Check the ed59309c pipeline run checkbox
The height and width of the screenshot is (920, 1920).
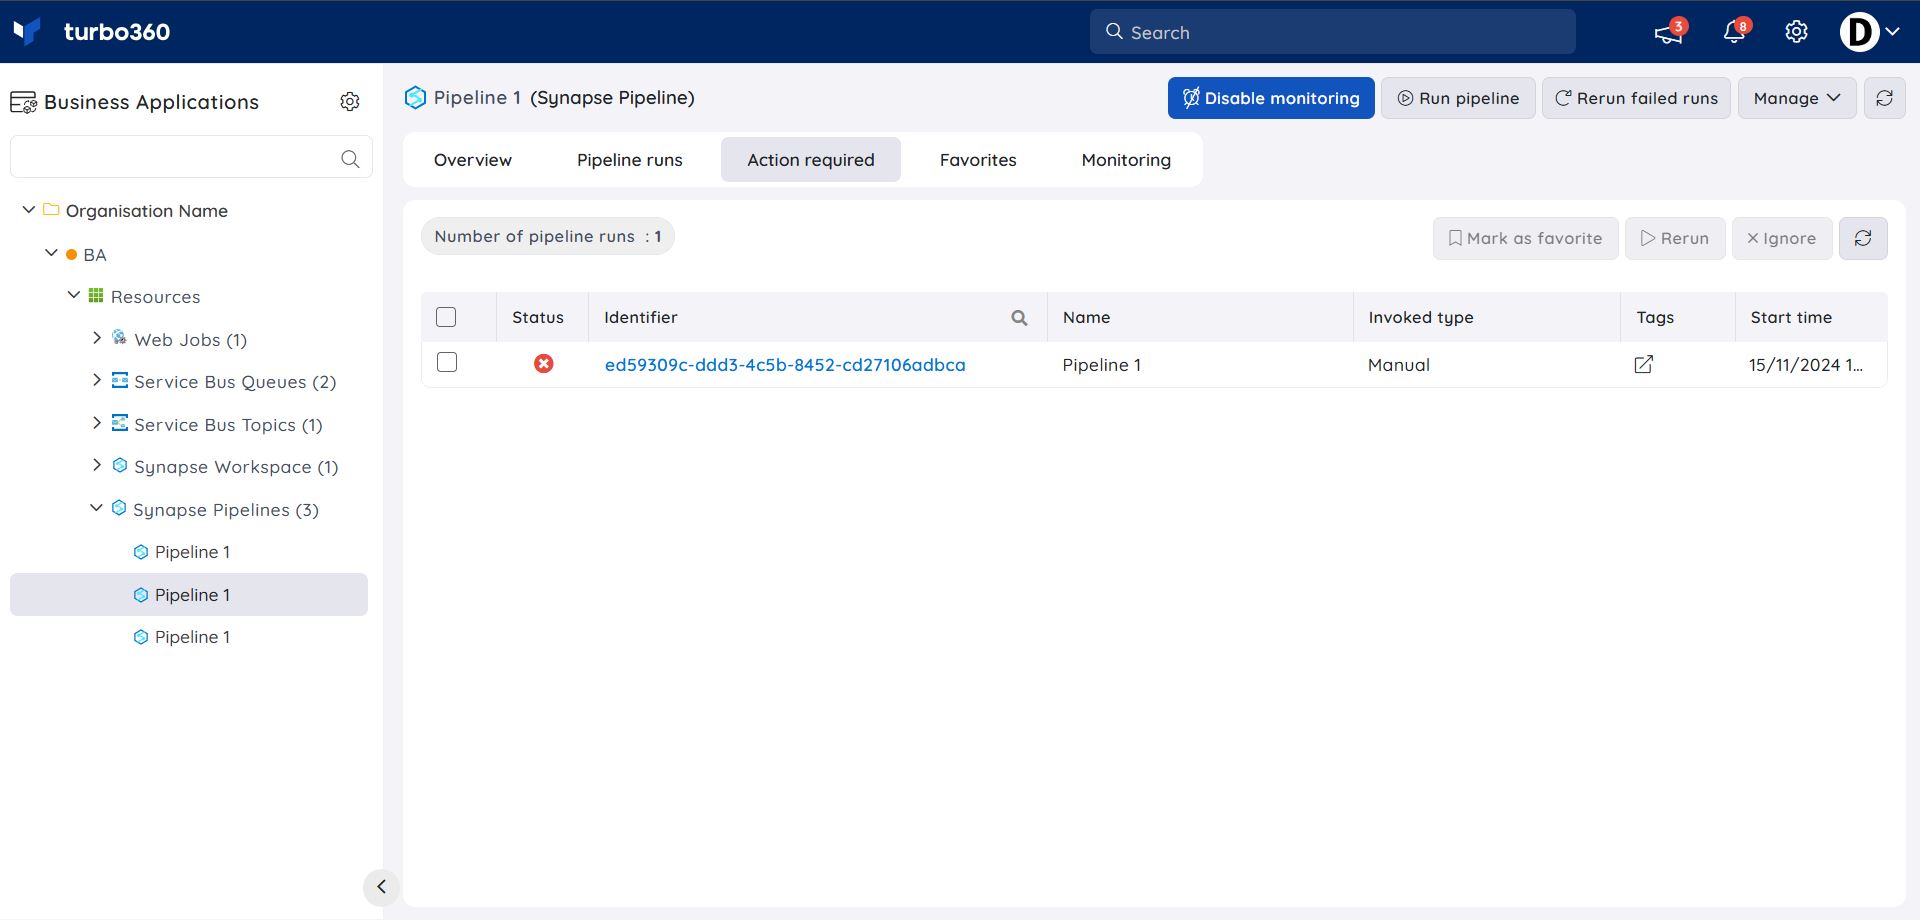447,362
